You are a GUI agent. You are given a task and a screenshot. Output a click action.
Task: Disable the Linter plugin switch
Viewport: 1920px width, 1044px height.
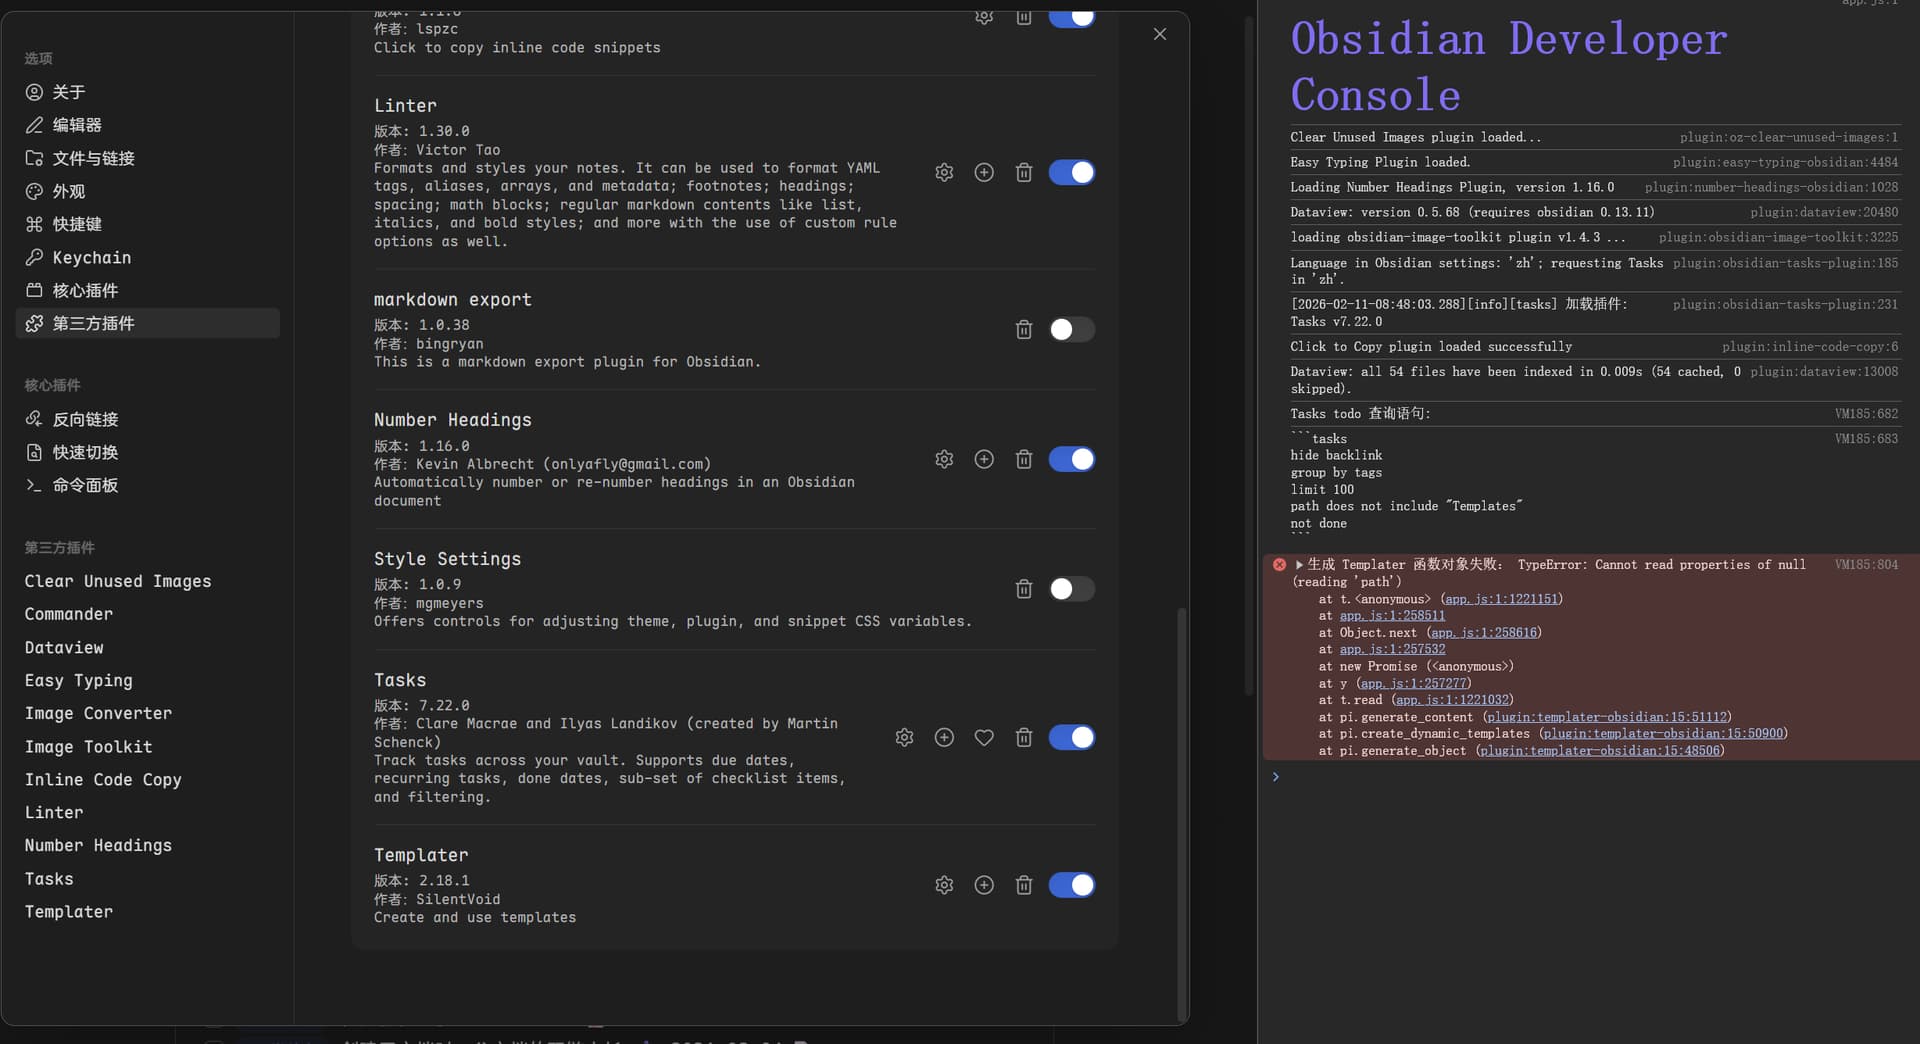(x=1071, y=173)
